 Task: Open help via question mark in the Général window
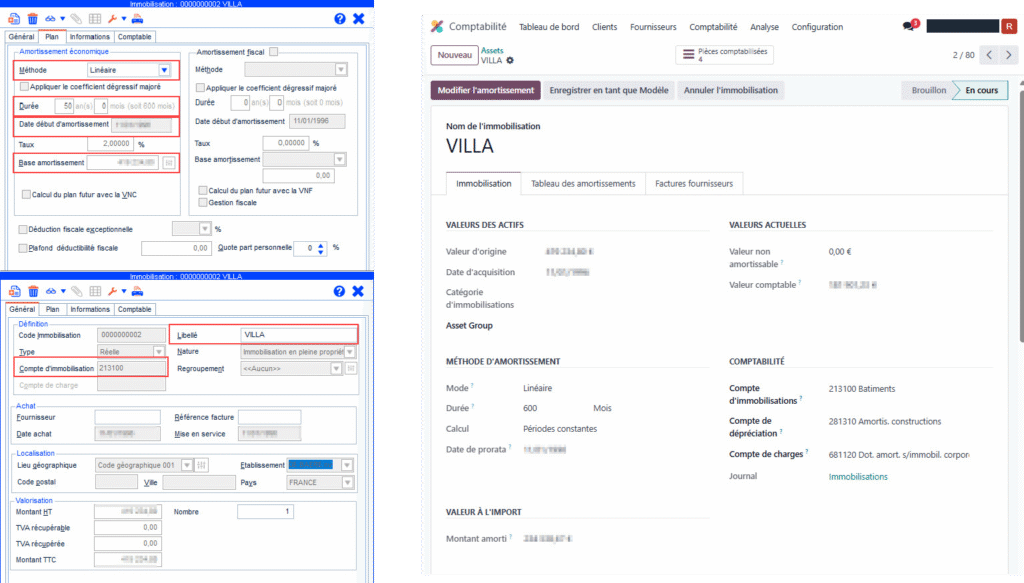coord(339,291)
